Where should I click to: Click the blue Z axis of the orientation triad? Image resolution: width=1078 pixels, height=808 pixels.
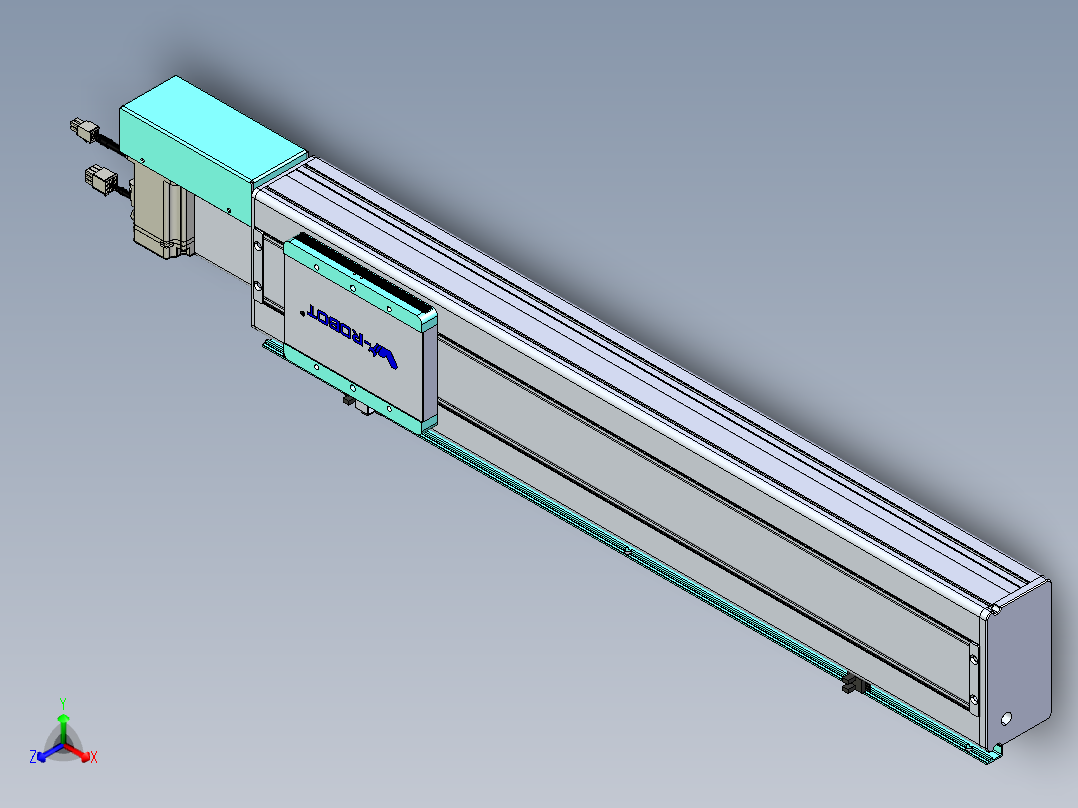click(47, 754)
